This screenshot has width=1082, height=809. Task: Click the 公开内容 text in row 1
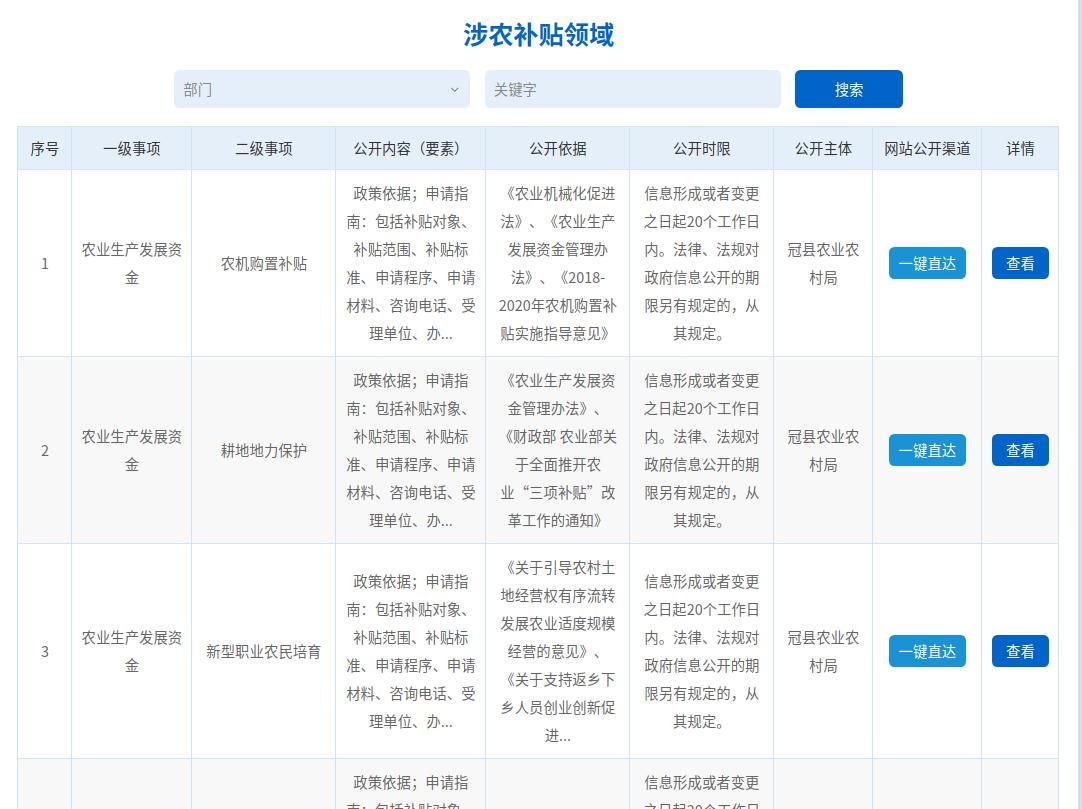pyautogui.click(x=411, y=264)
